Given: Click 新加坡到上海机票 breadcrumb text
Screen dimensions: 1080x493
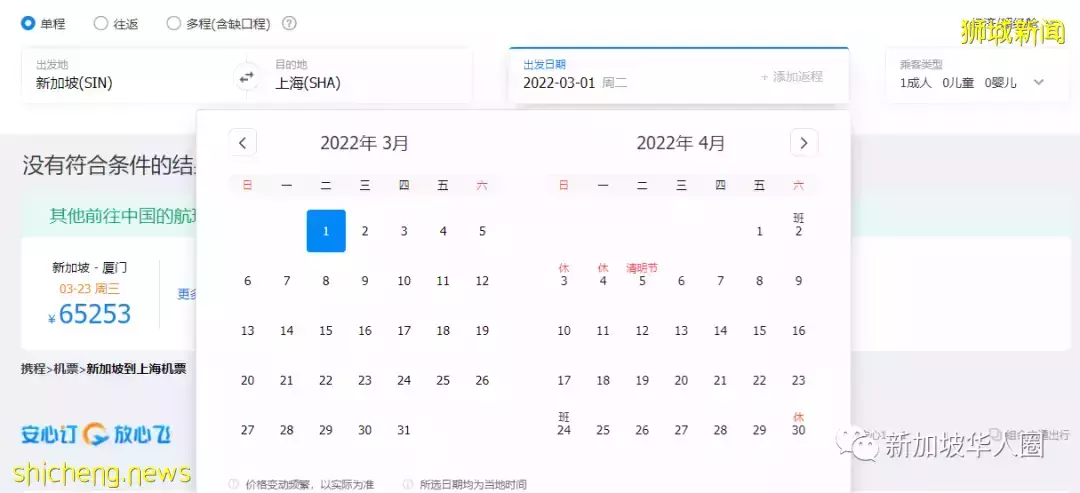Looking at the screenshot, I should (x=136, y=368).
